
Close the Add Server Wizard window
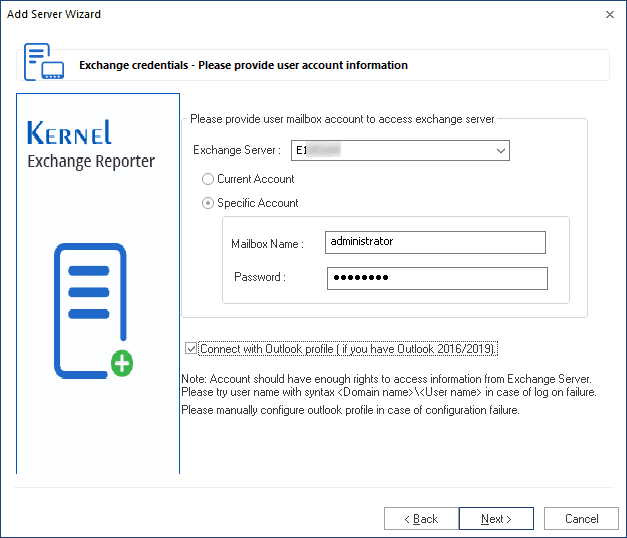610,14
